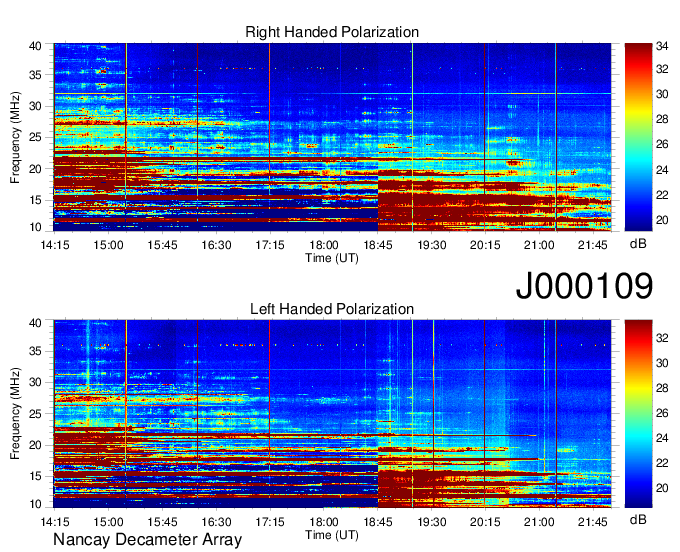Click the upper plot's dB color bar
The height and width of the screenshot is (552, 680).
[638, 137]
